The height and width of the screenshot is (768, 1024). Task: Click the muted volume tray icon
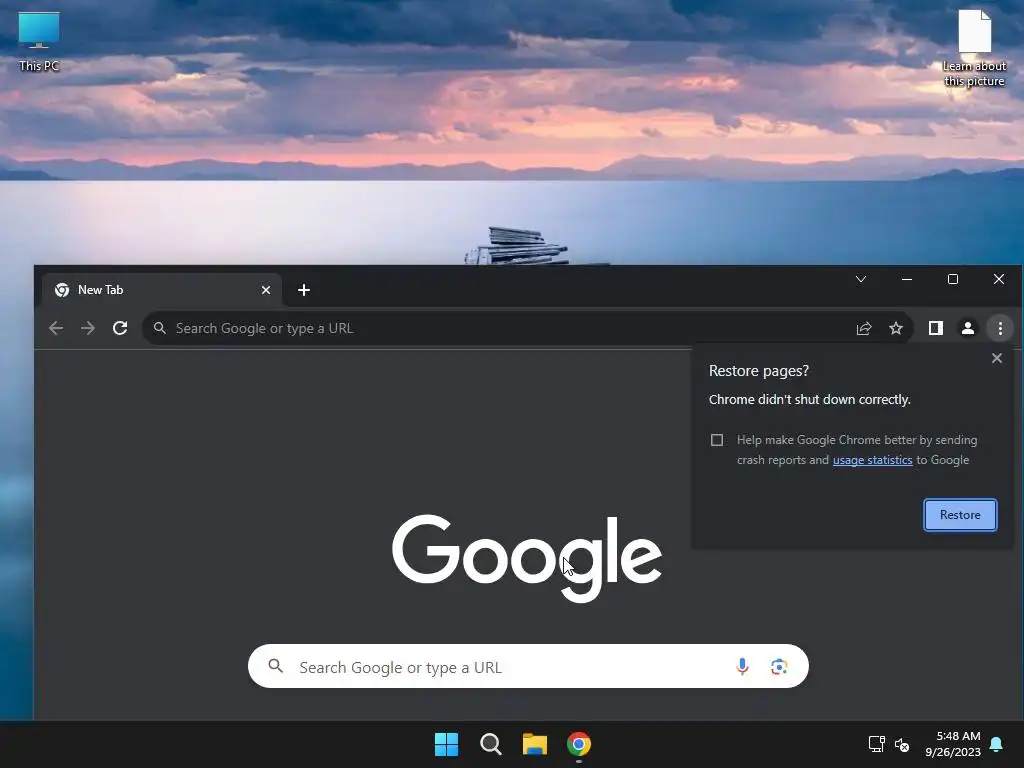[902, 744]
